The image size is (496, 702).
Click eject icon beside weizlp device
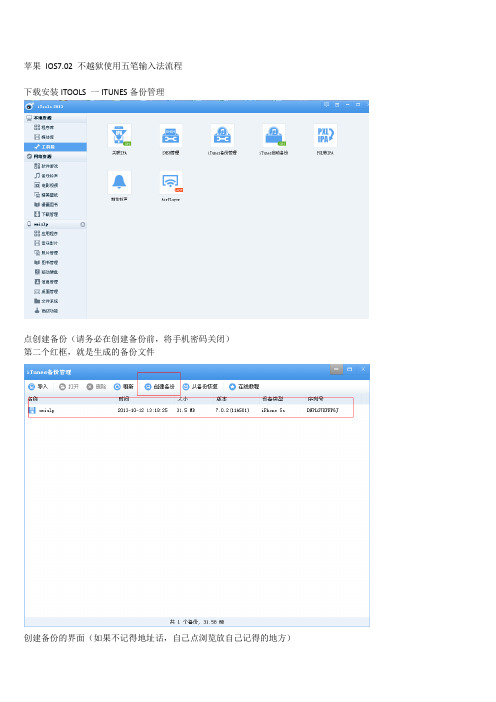tap(83, 224)
